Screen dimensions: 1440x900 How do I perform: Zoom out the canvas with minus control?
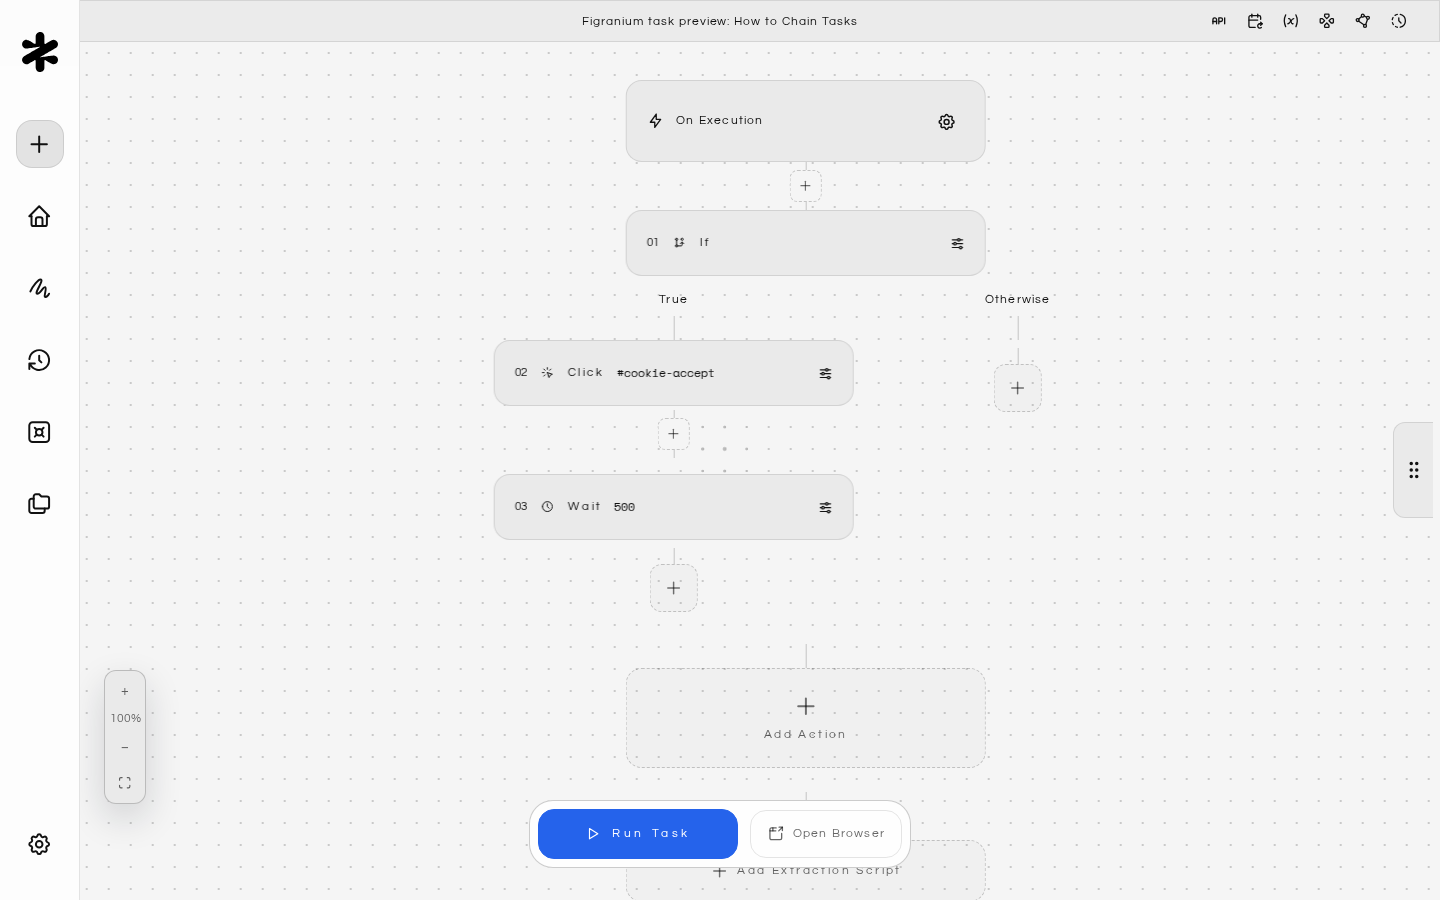click(125, 748)
